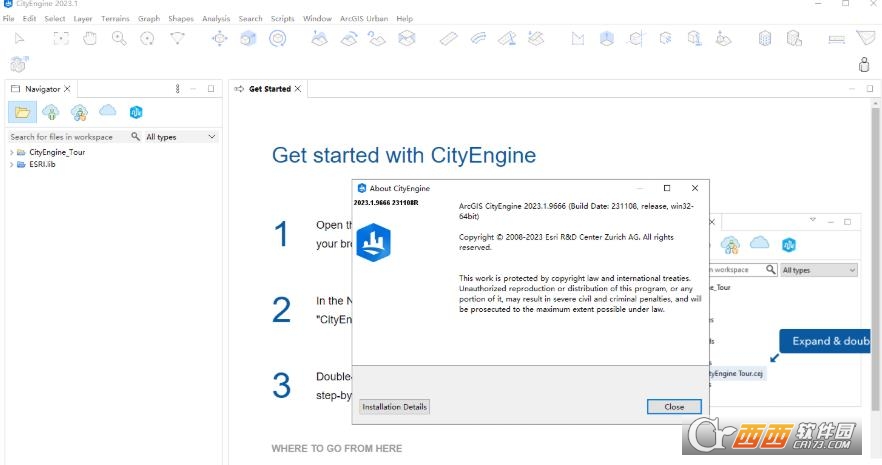
Task: Open the Terrains menu
Action: [115, 19]
